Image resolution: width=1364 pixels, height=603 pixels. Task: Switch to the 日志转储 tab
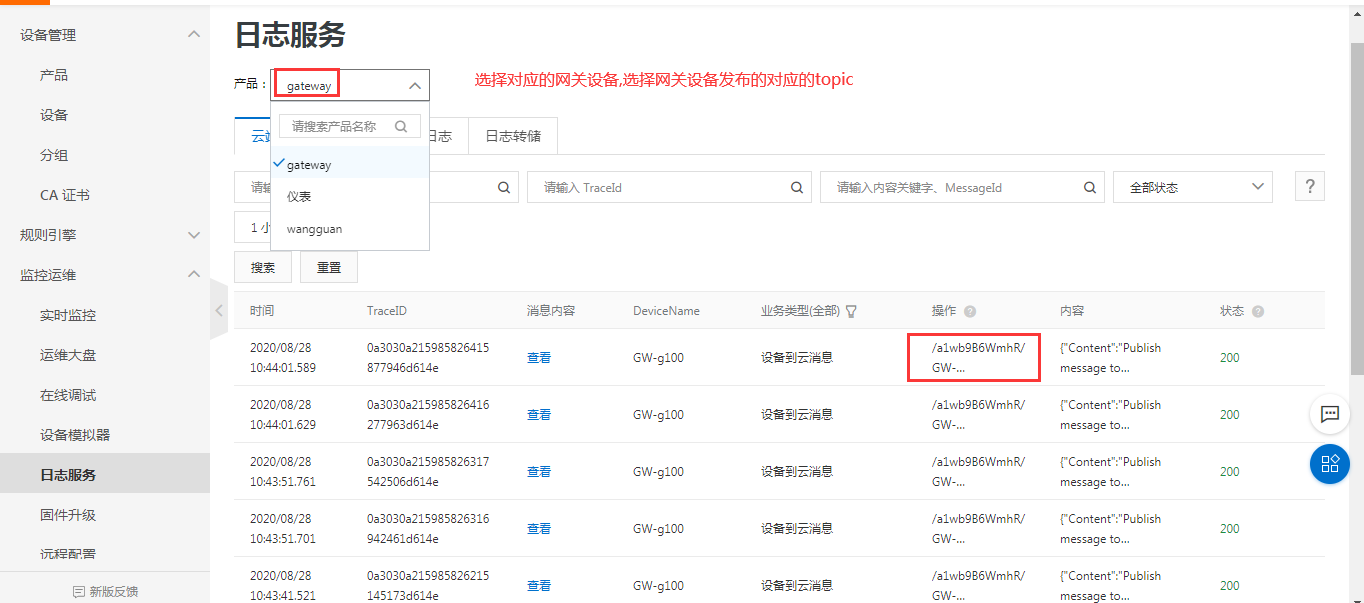point(513,136)
